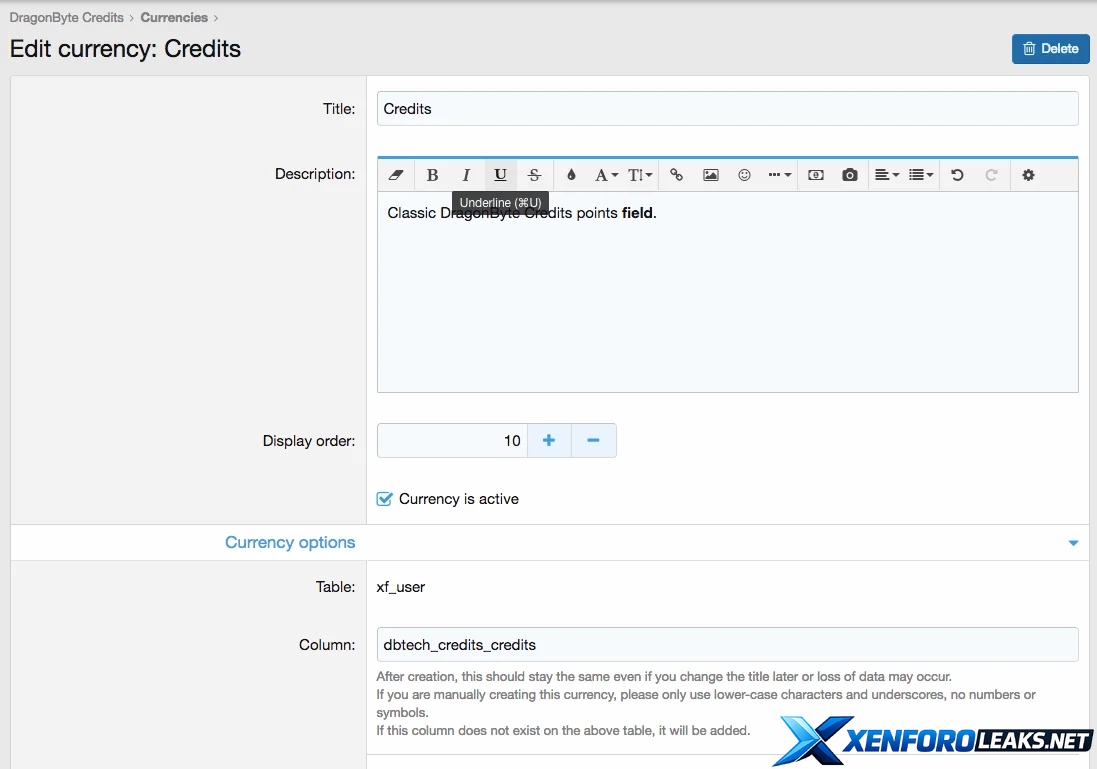
Task: Click the Remove formatting eraser icon
Action: point(396,175)
